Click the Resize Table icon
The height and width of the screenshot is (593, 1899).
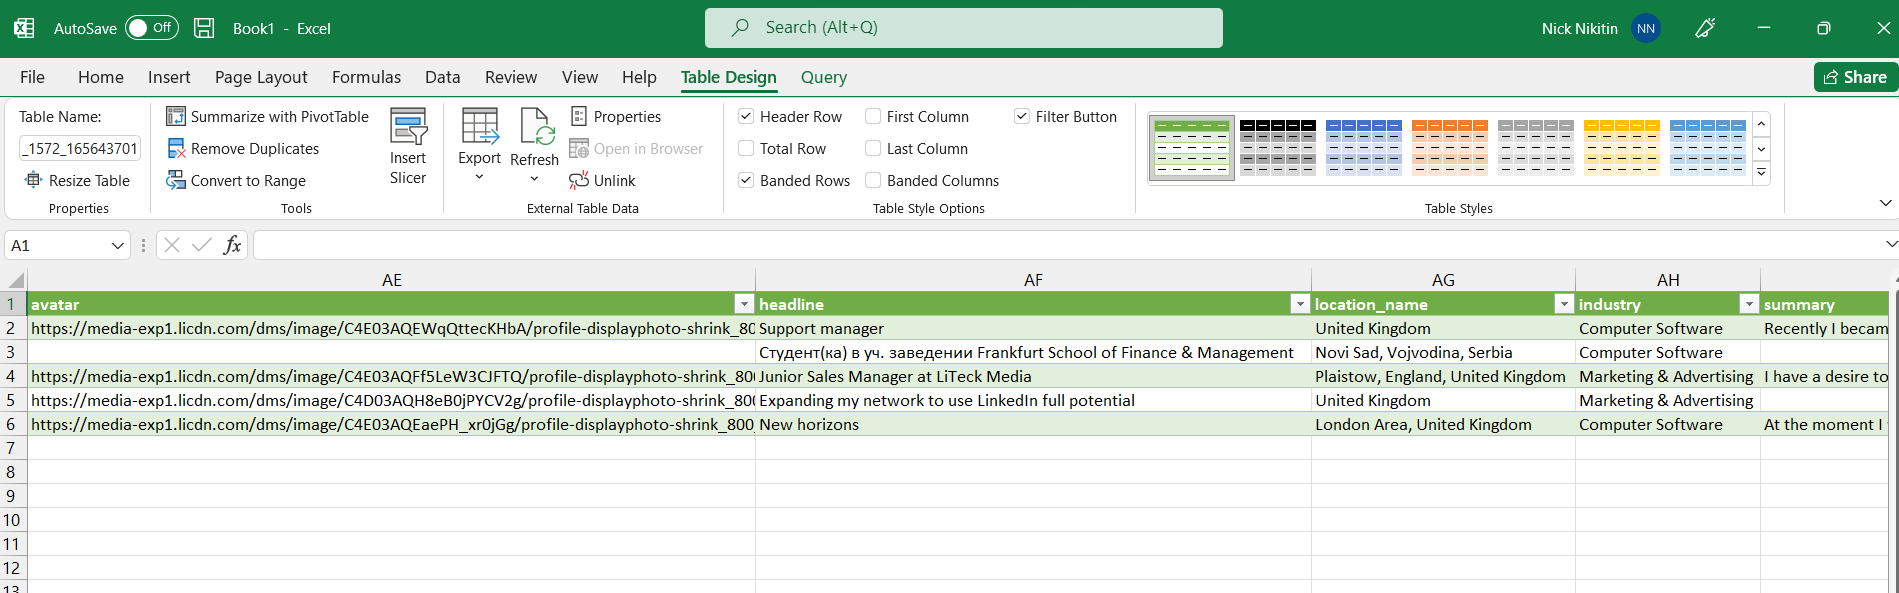[x=33, y=180]
